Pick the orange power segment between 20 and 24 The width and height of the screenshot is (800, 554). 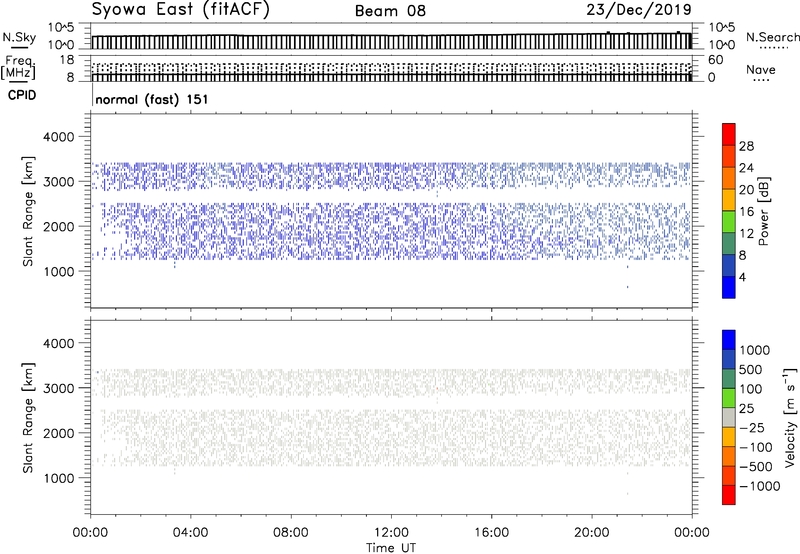tap(729, 179)
